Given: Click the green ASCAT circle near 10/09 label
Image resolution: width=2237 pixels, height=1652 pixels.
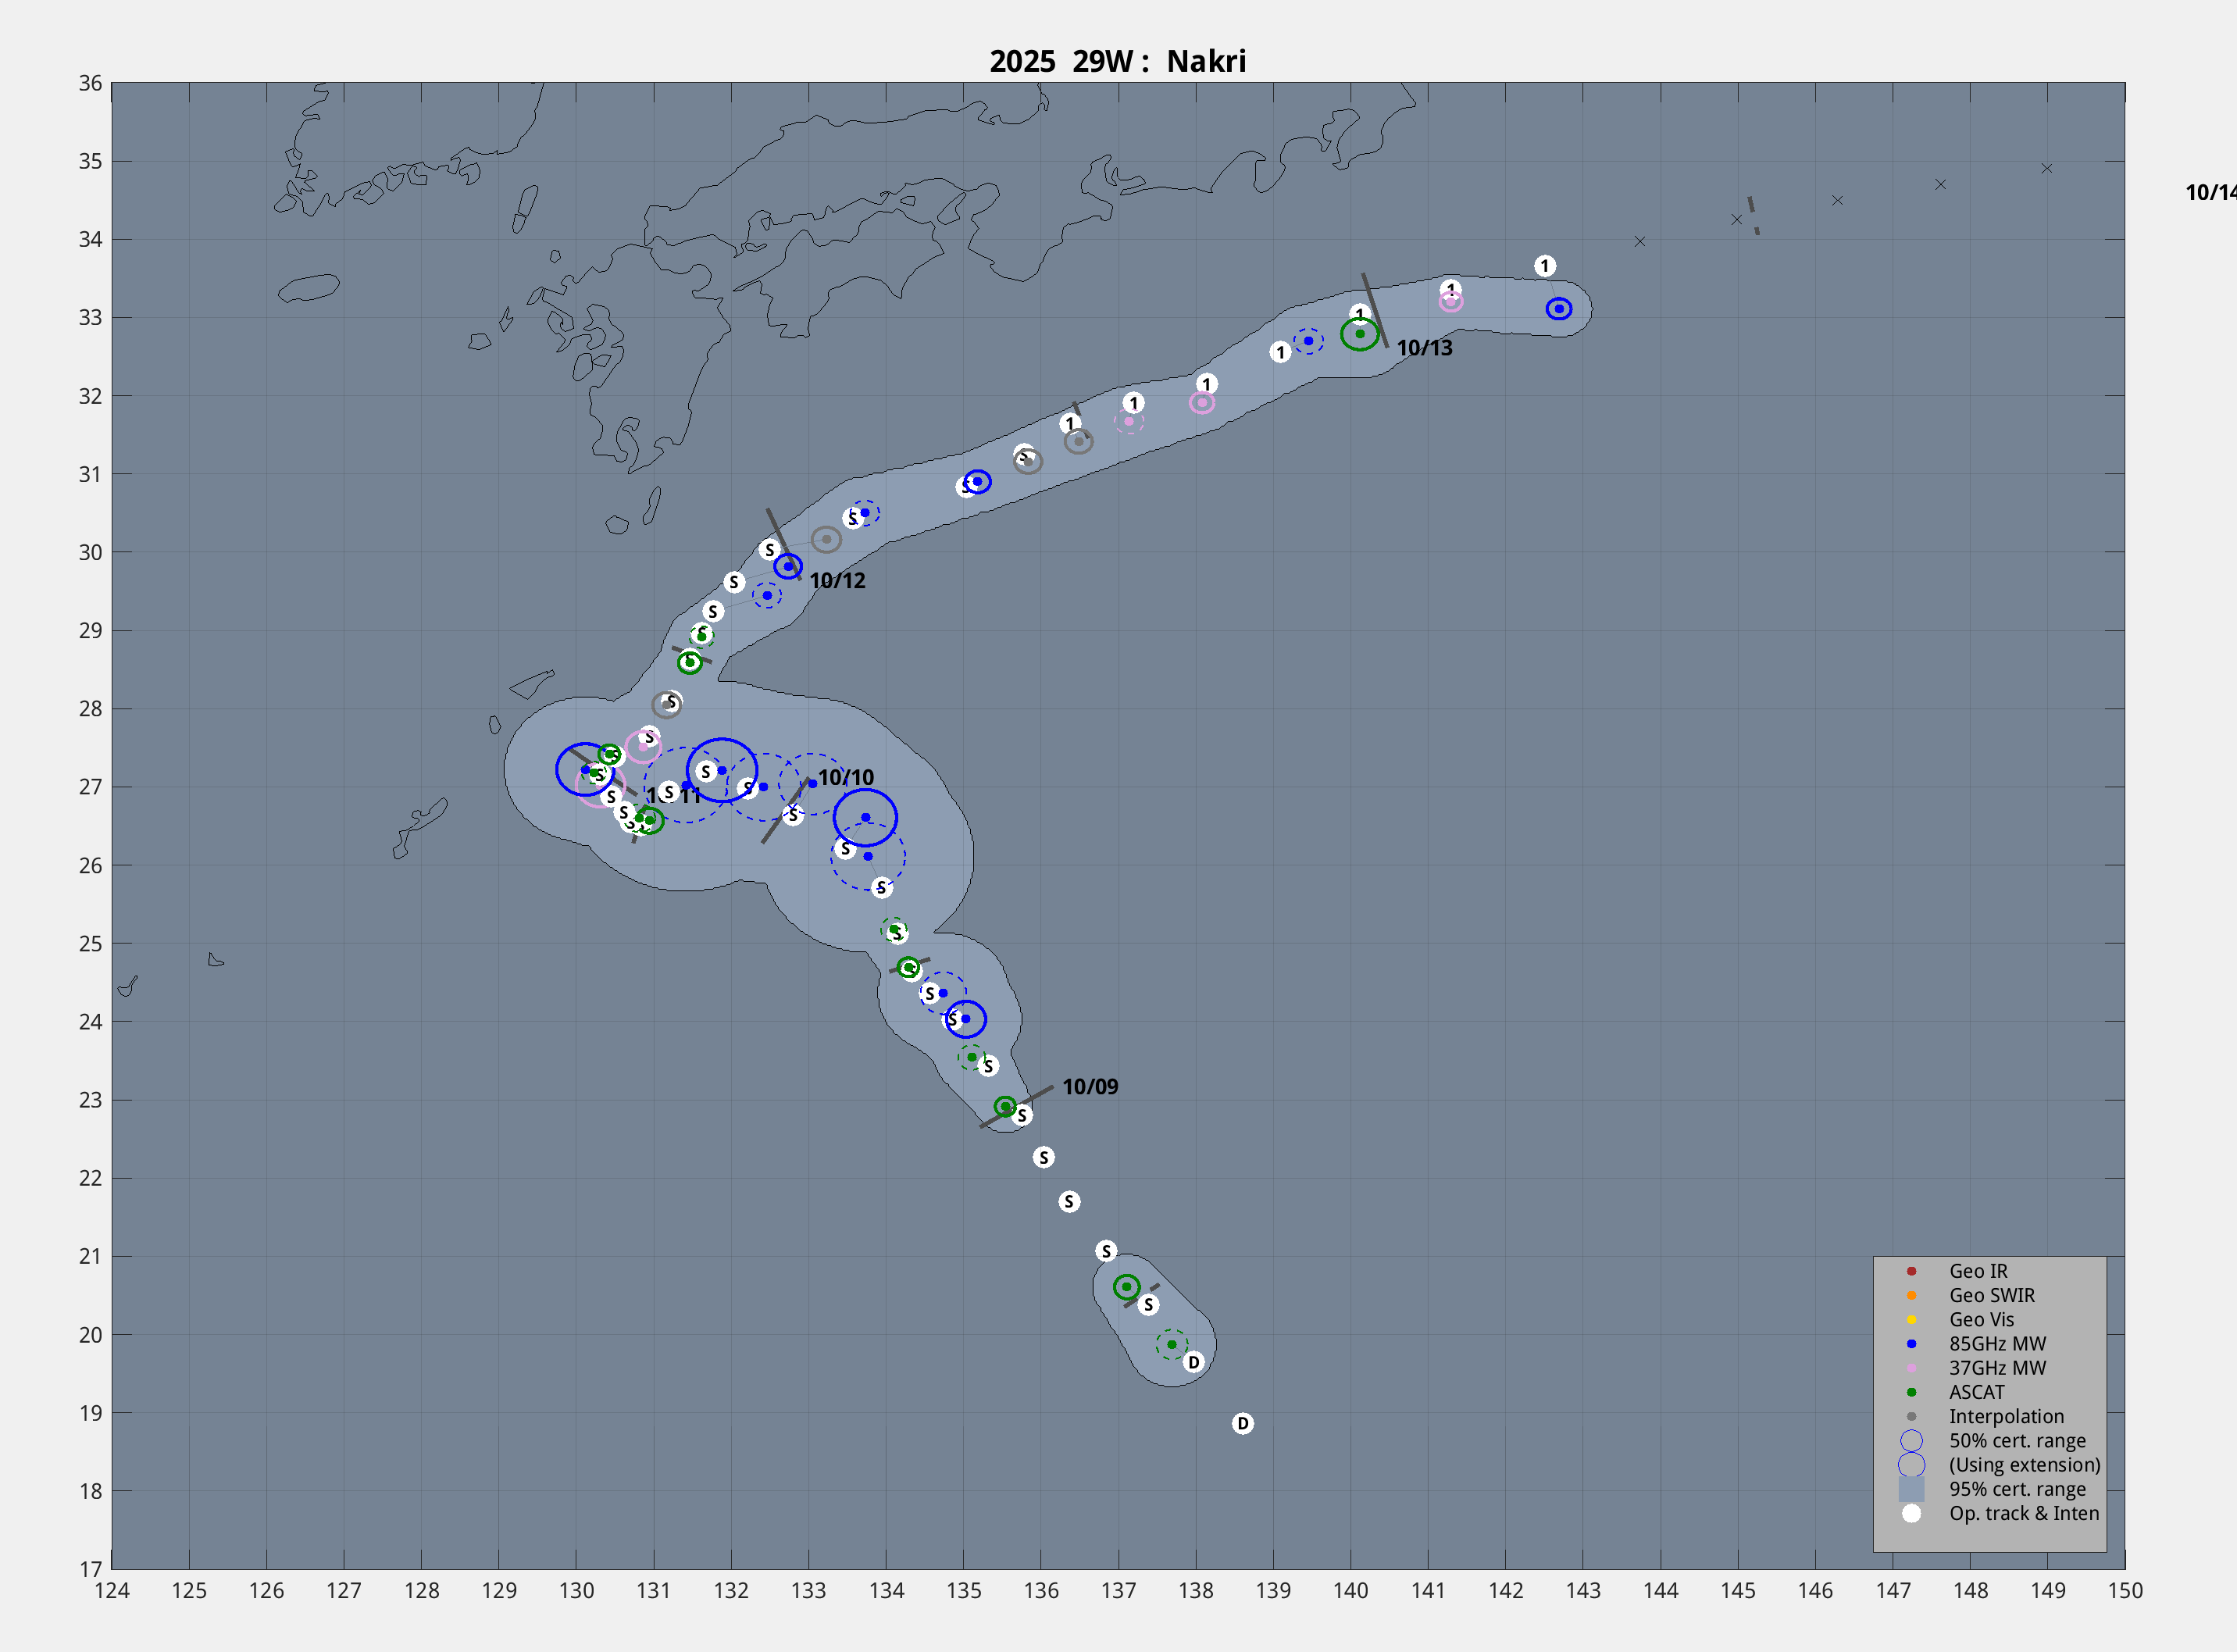Looking at the screenshot, I should (1005, 1106).
